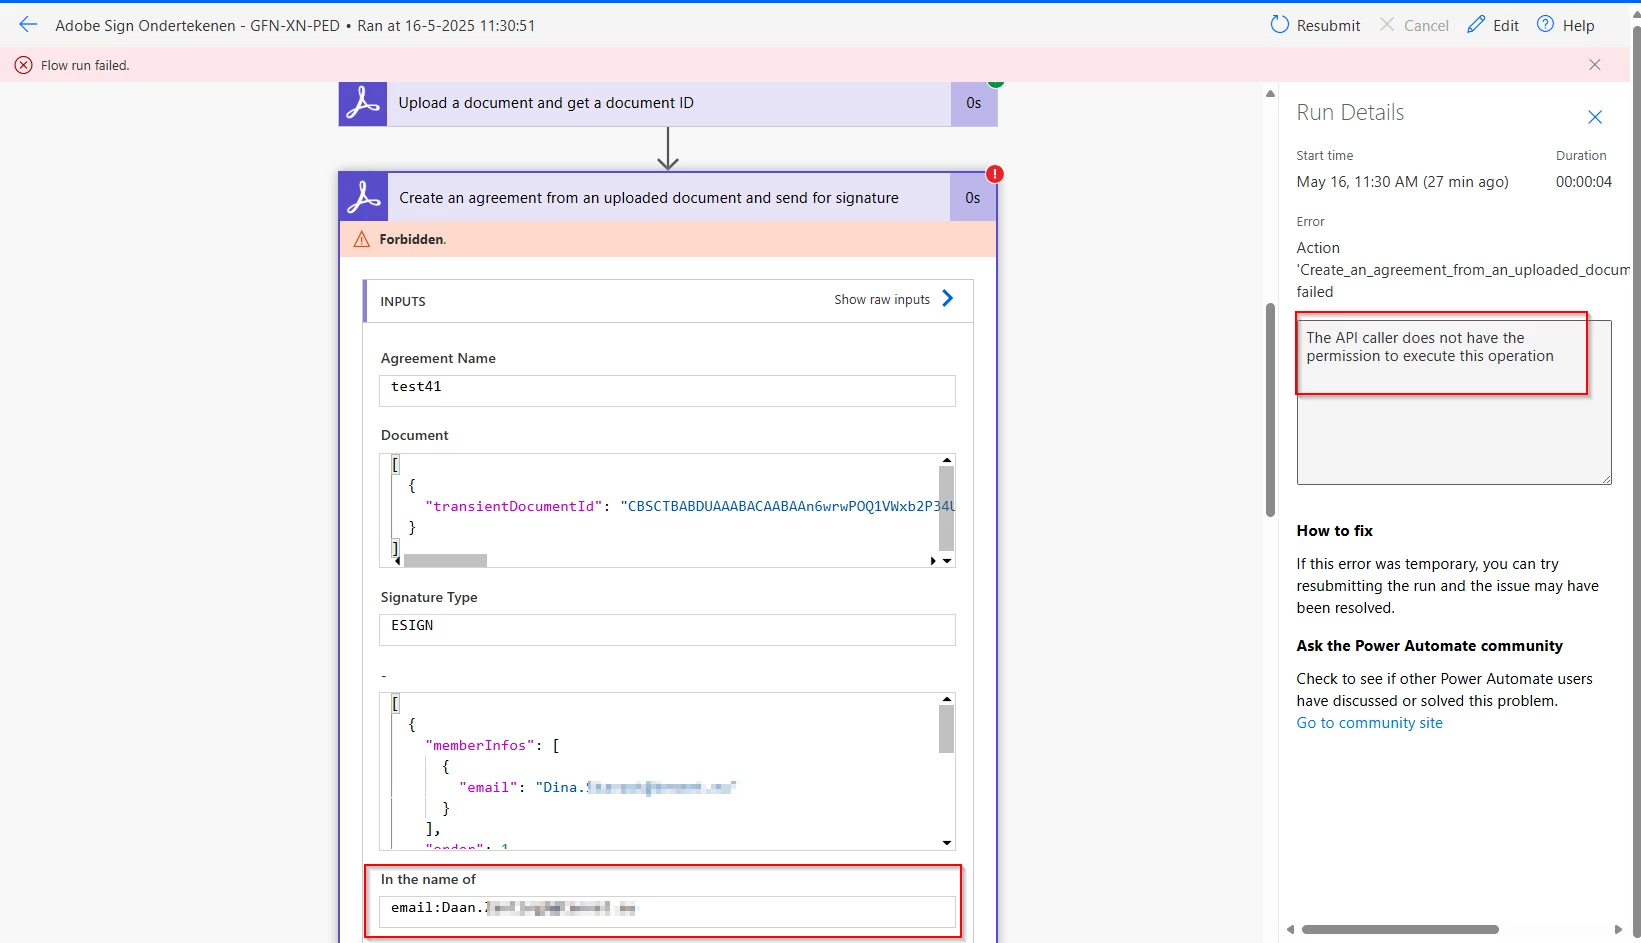Click the right arrow of the Document box horizontal scrollbar
1641x943 pixels.
(933, 561)
